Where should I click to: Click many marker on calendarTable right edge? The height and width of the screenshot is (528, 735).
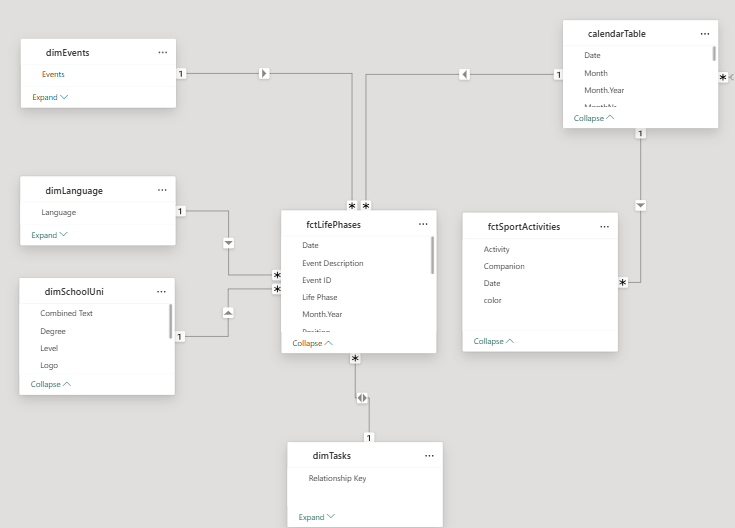coord(723,77)
